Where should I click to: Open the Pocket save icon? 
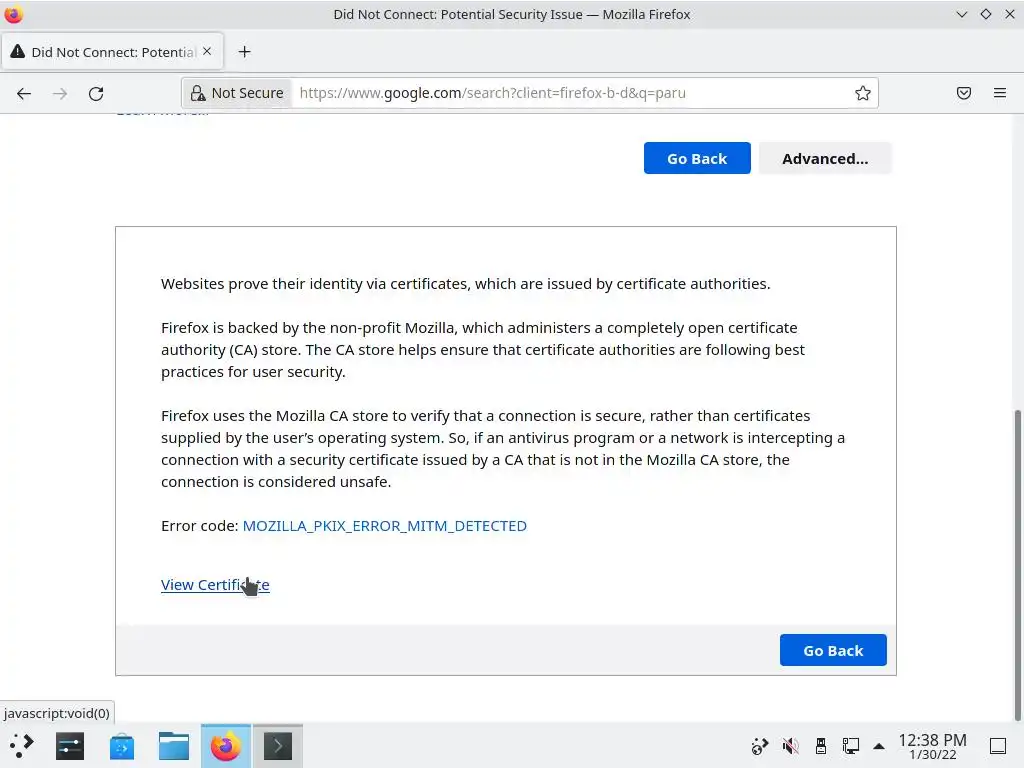(x=964, y=93)
